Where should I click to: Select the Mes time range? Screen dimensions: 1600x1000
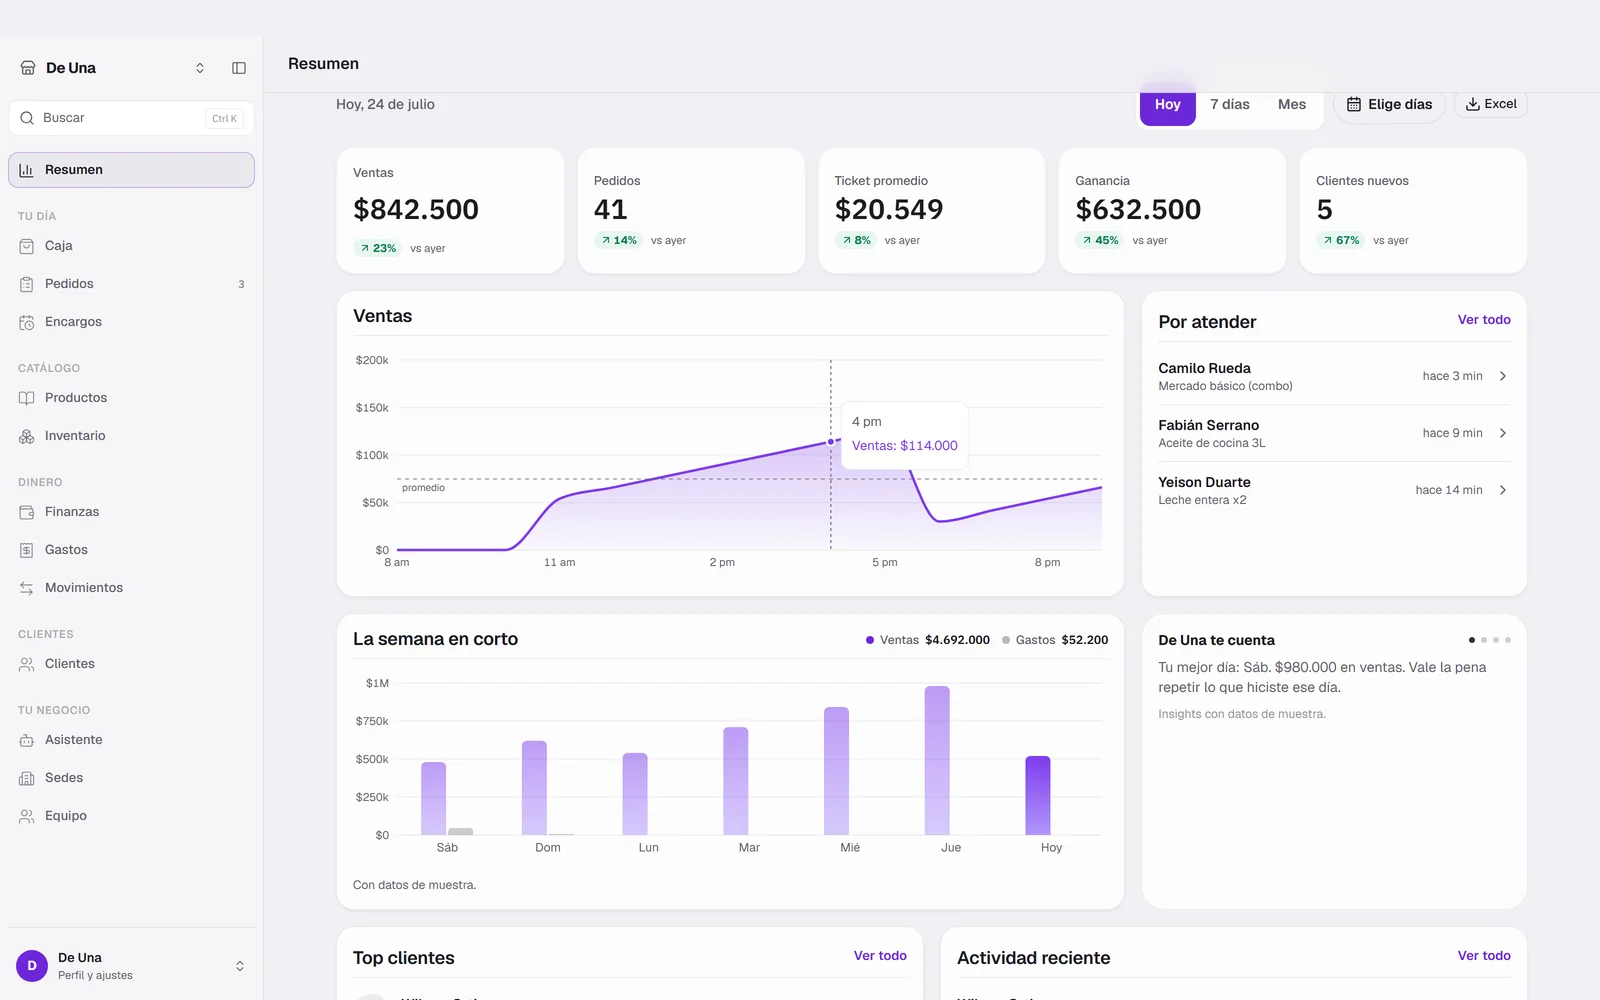[1292, 104]
